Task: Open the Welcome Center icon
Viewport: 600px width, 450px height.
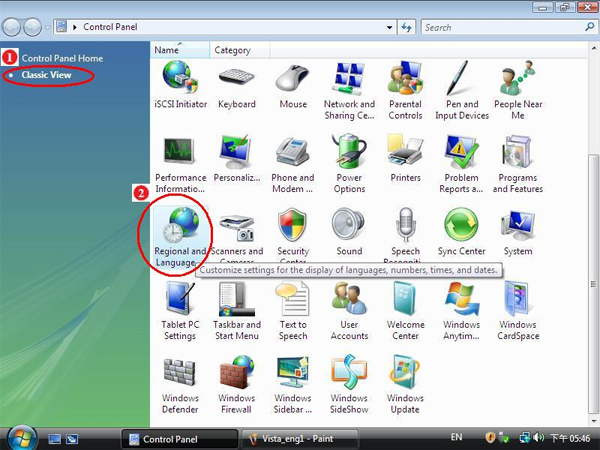Action: [404, 298]
